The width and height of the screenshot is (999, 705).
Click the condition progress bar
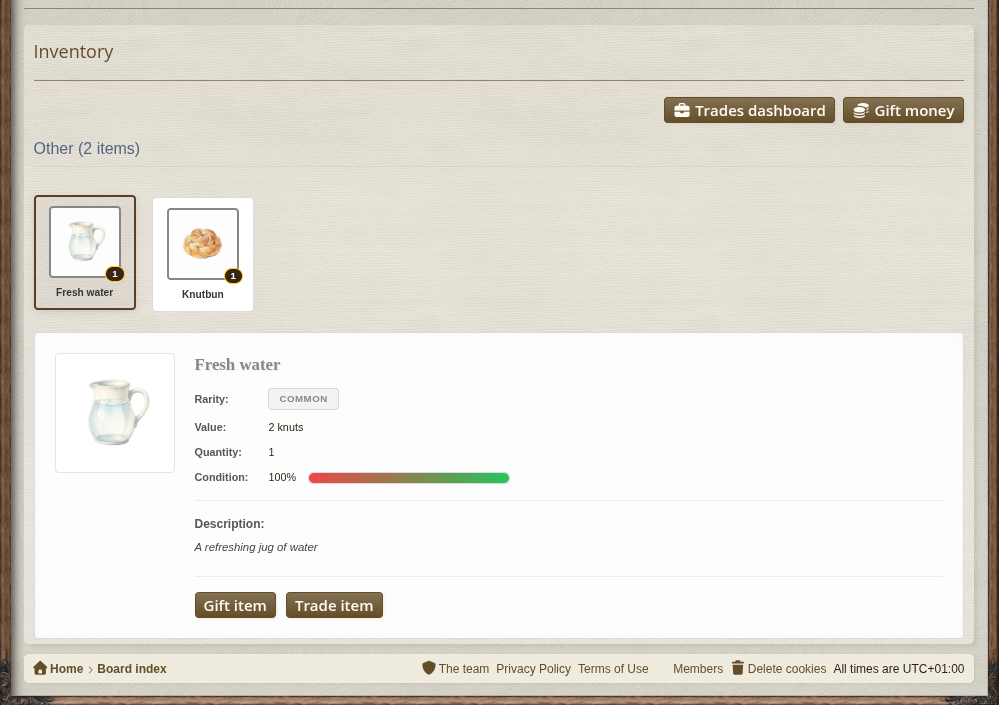pos(409,478)
